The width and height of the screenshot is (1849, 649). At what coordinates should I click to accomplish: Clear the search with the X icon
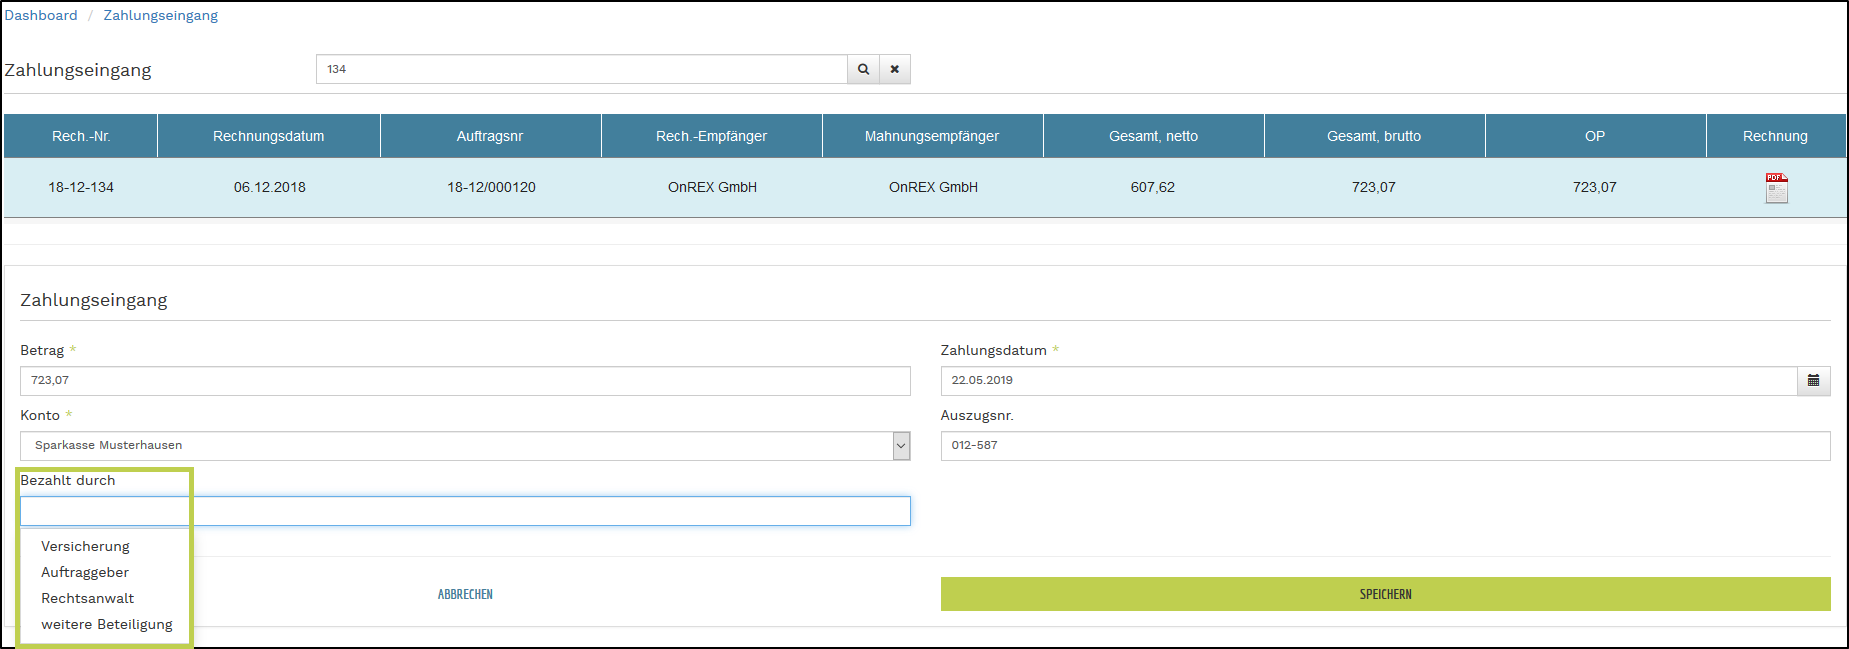(895, 69)
